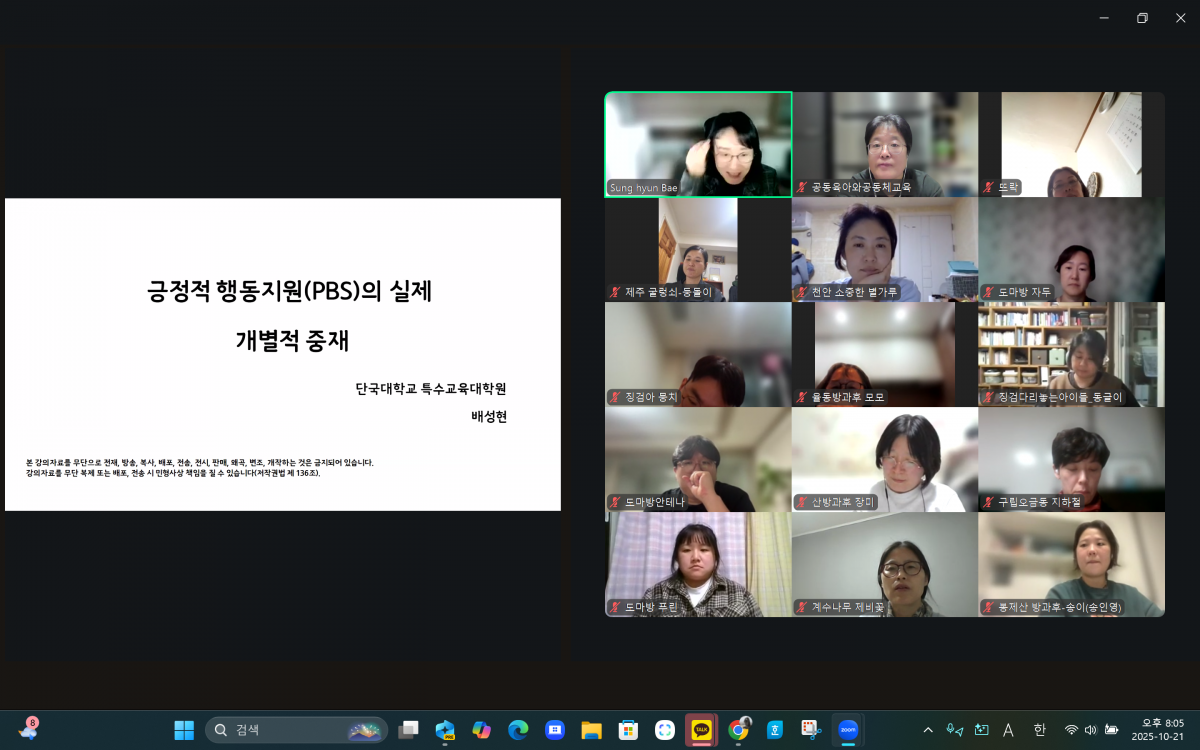Expand the hidden system tray icons chevron
This screenshot has width=1200, height=750.
pos(928,730)
